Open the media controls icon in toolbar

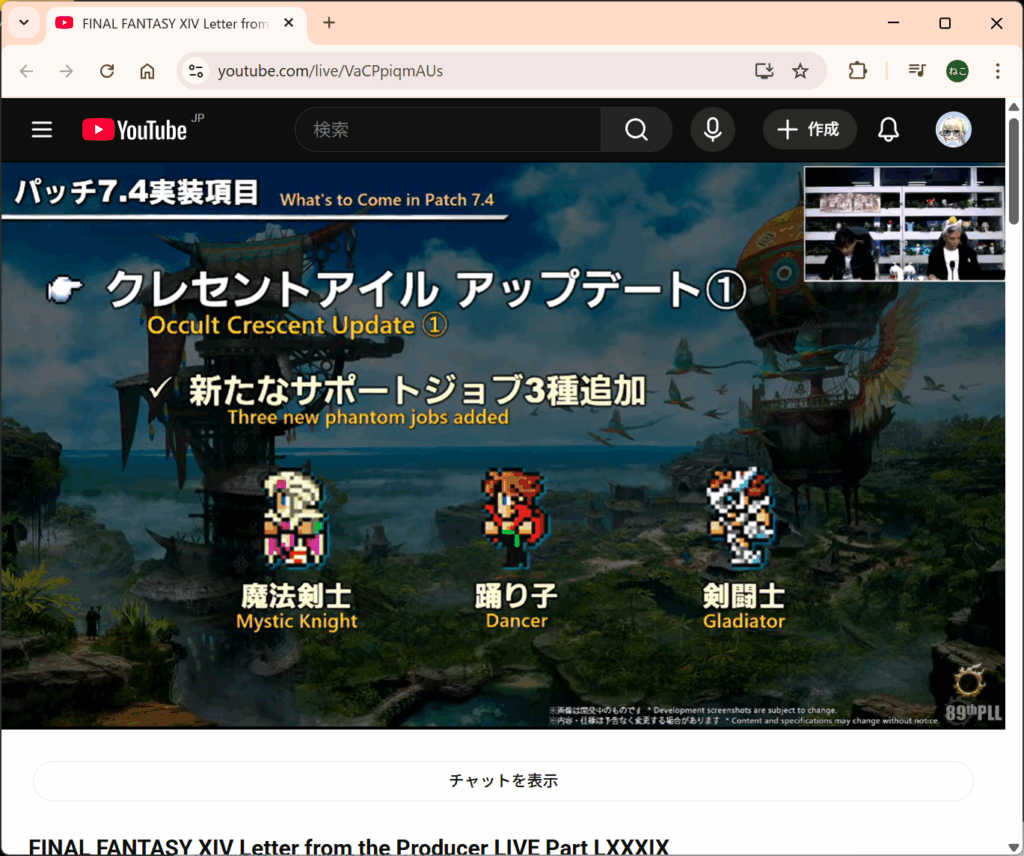pyautogui.click(x=916, y=71)
